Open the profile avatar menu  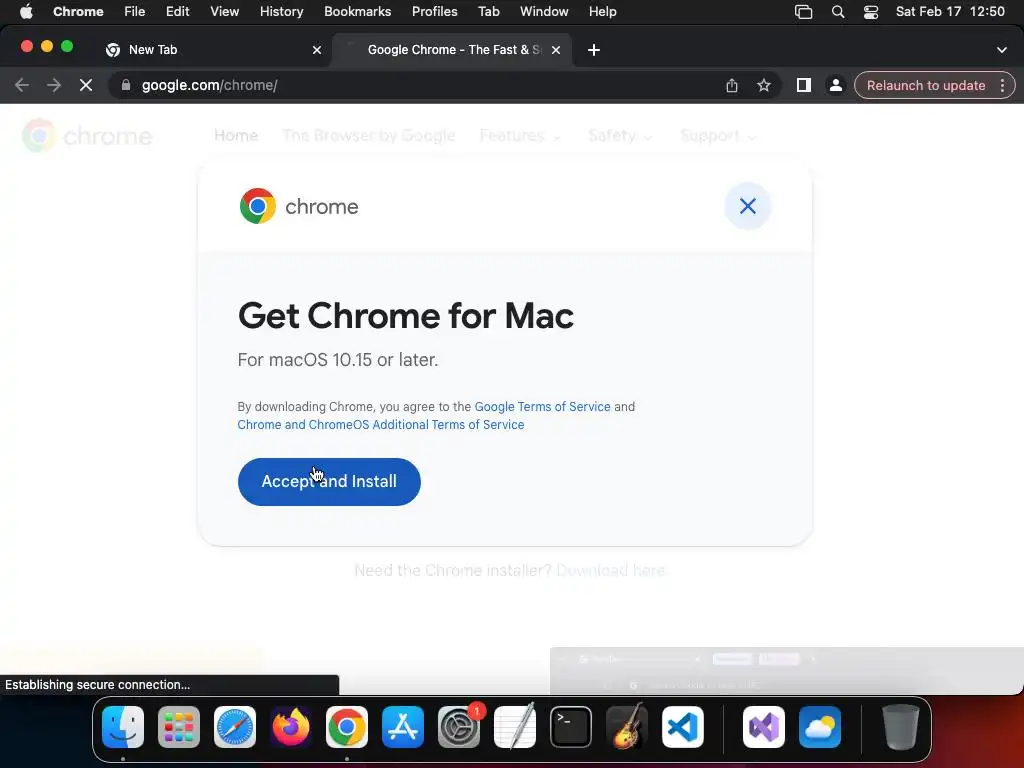click(835, 86)
